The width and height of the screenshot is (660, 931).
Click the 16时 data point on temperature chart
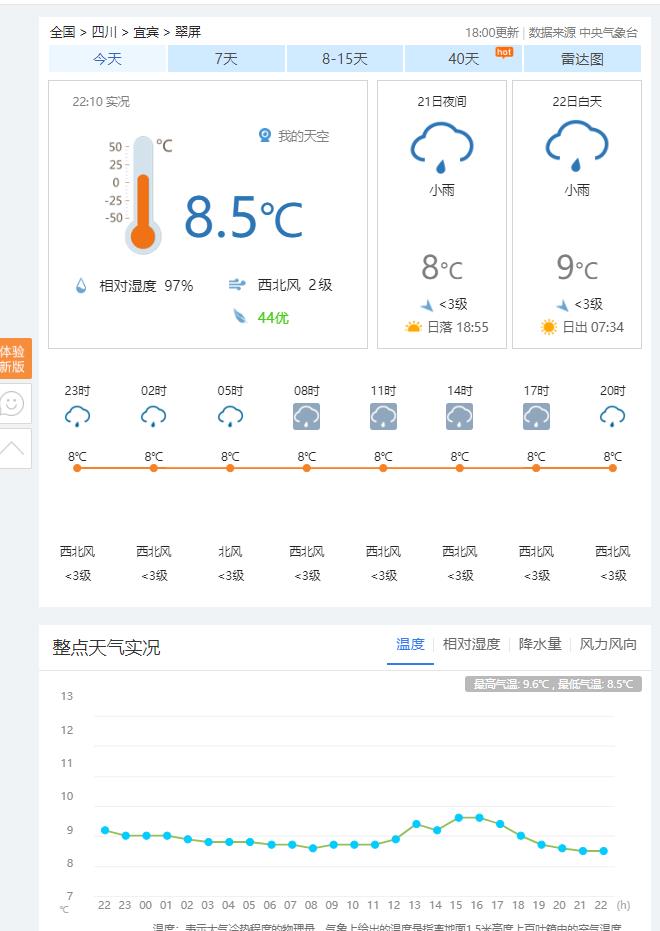[479, 818]
